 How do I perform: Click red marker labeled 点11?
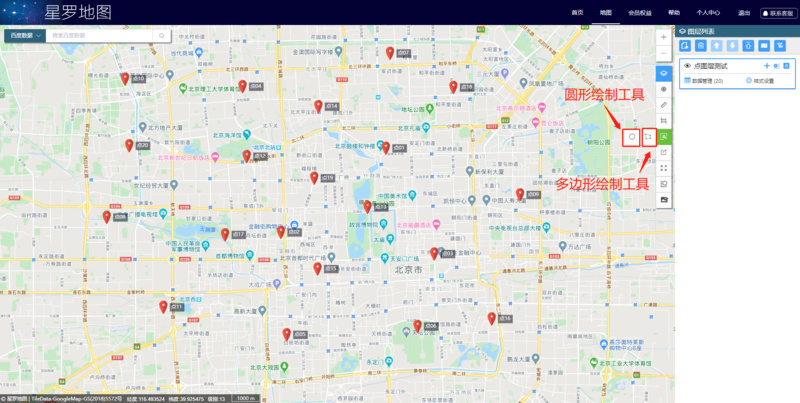(163, 307)
